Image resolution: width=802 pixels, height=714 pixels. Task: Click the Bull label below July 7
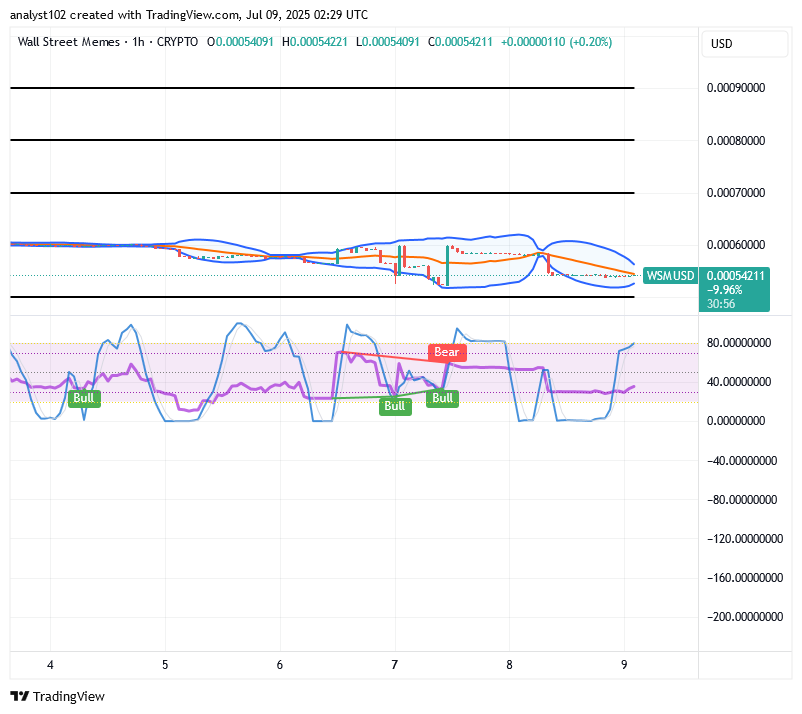395,406
